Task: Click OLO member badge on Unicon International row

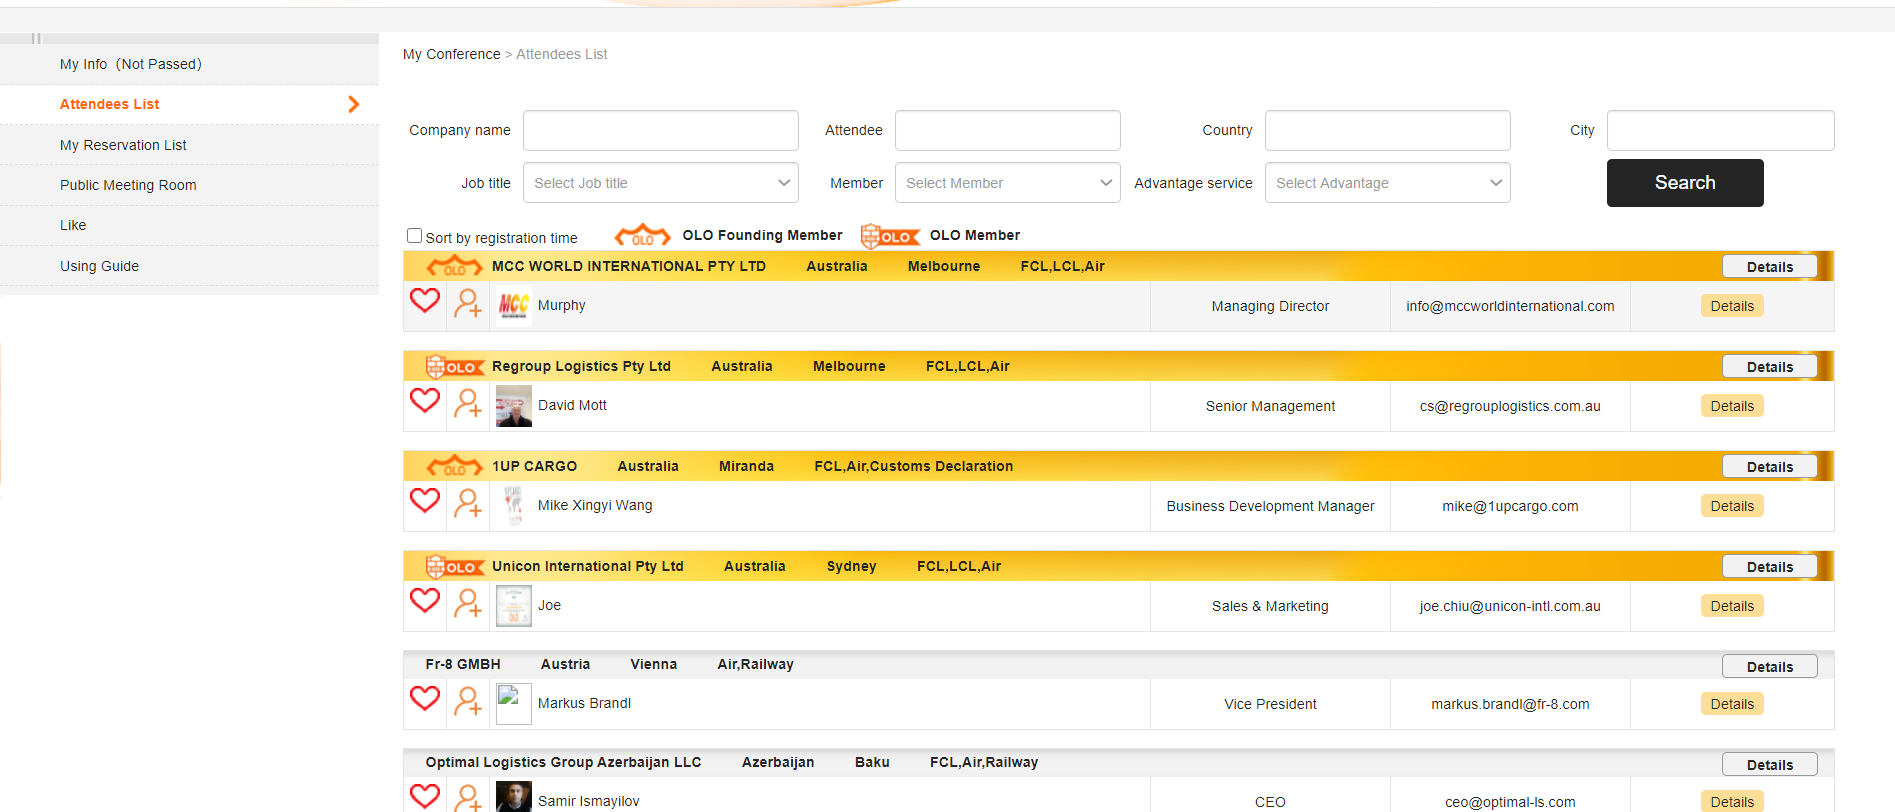Action: click(x=455, y=567)
